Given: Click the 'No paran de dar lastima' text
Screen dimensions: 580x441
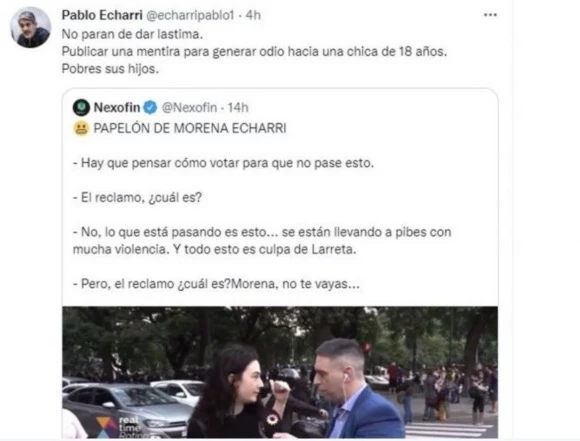Looking at the screenshot, I should 132,34.
